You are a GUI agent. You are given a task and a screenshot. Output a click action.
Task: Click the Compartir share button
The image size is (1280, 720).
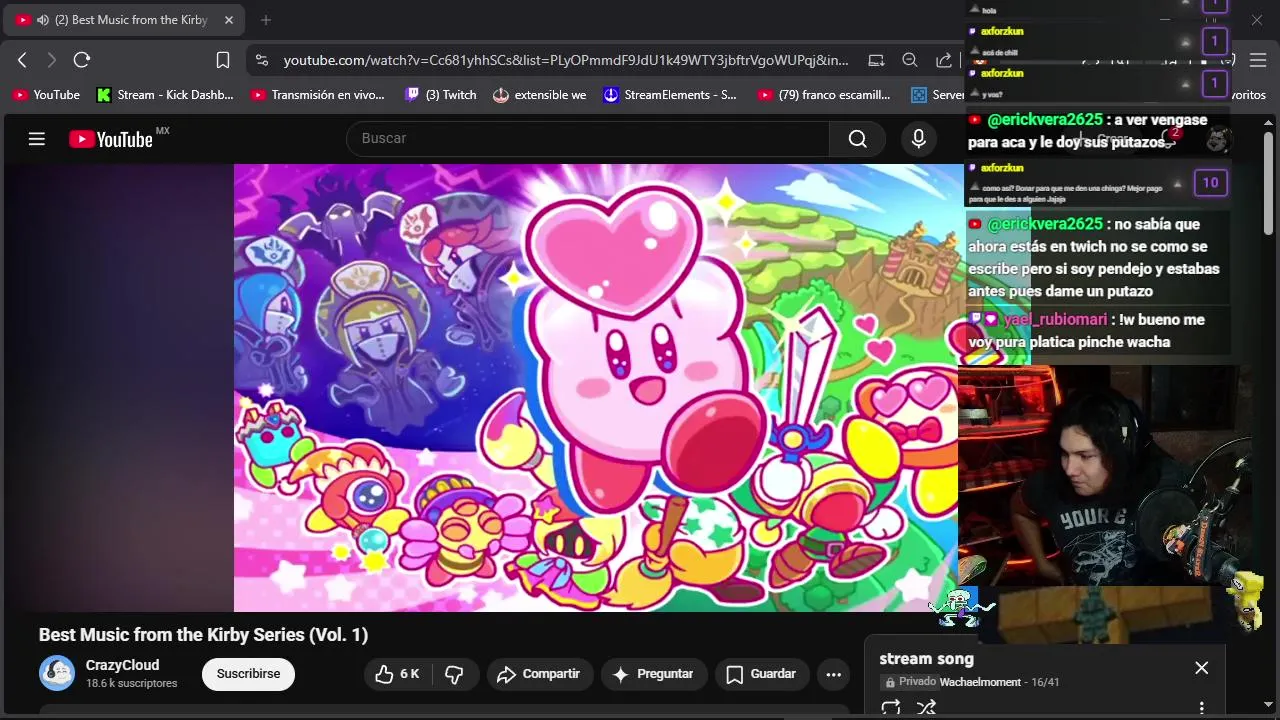[540, 674]
